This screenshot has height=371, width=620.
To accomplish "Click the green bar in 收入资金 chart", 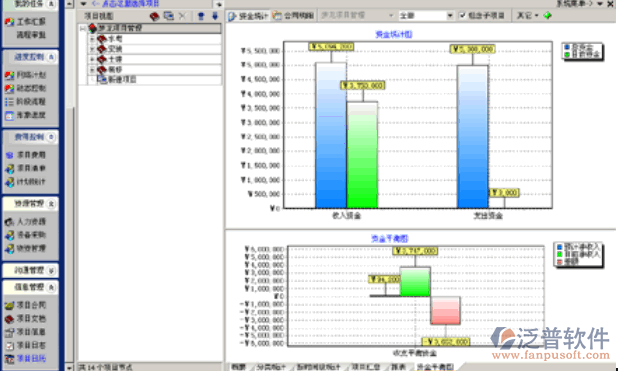I will pyautogui.click(x=362, y=155).
